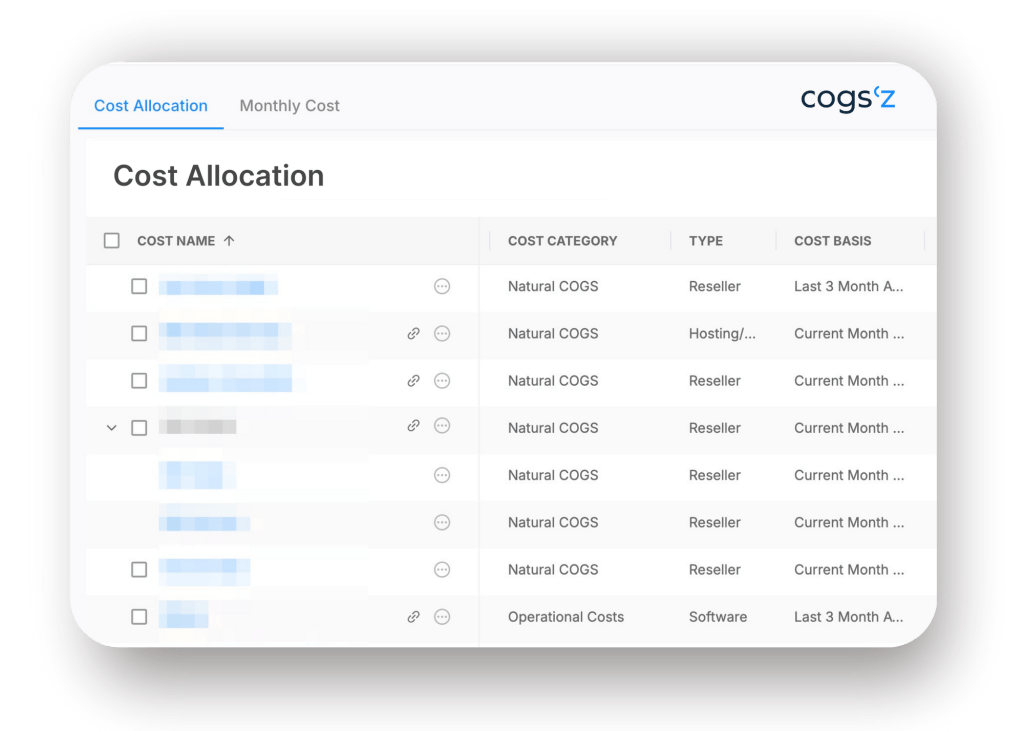Open the cost name link in the Software row
1024x731 pixels.
(183, 617)
